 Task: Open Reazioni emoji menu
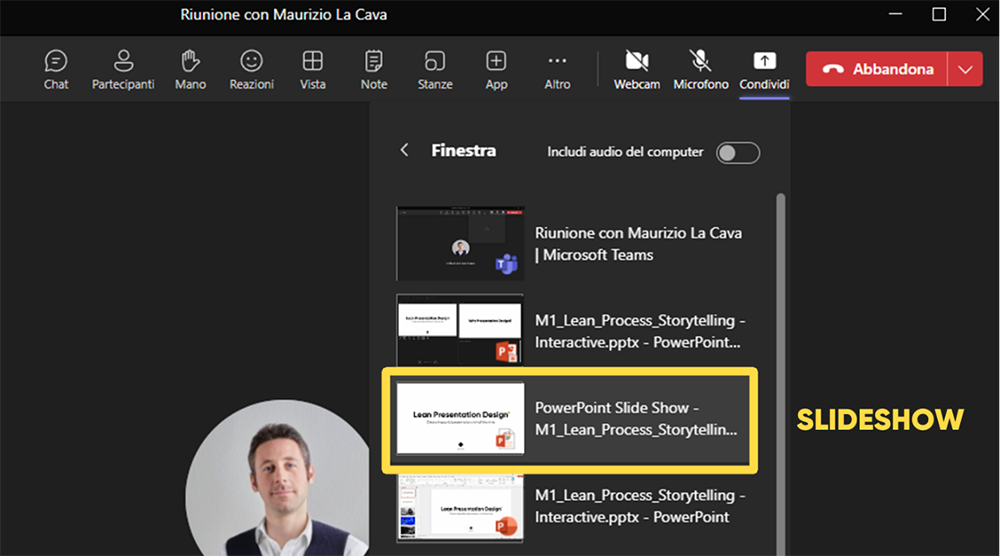pyautogui.click(x=251, y=69)
